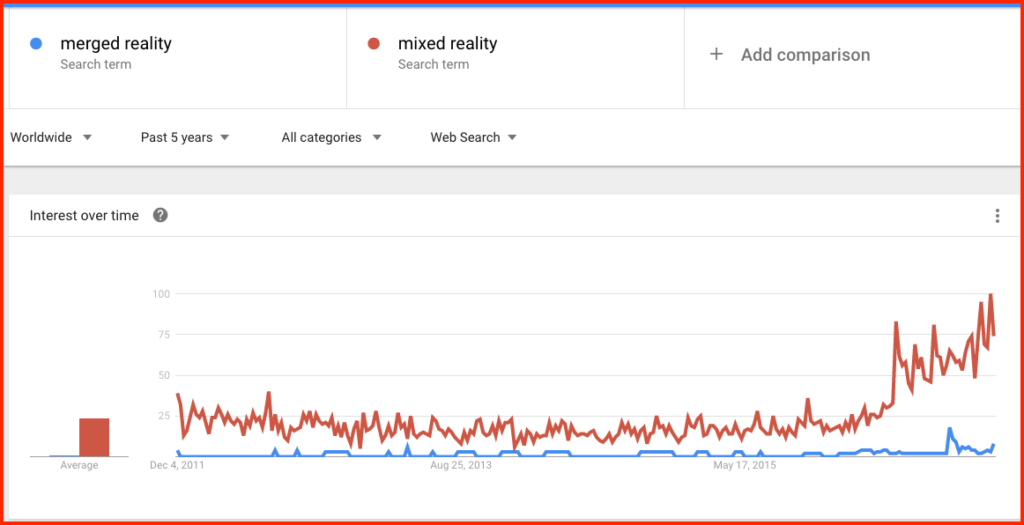Click the May 17, 2015 axis label
1024x525 pixels.
point(744,466)
